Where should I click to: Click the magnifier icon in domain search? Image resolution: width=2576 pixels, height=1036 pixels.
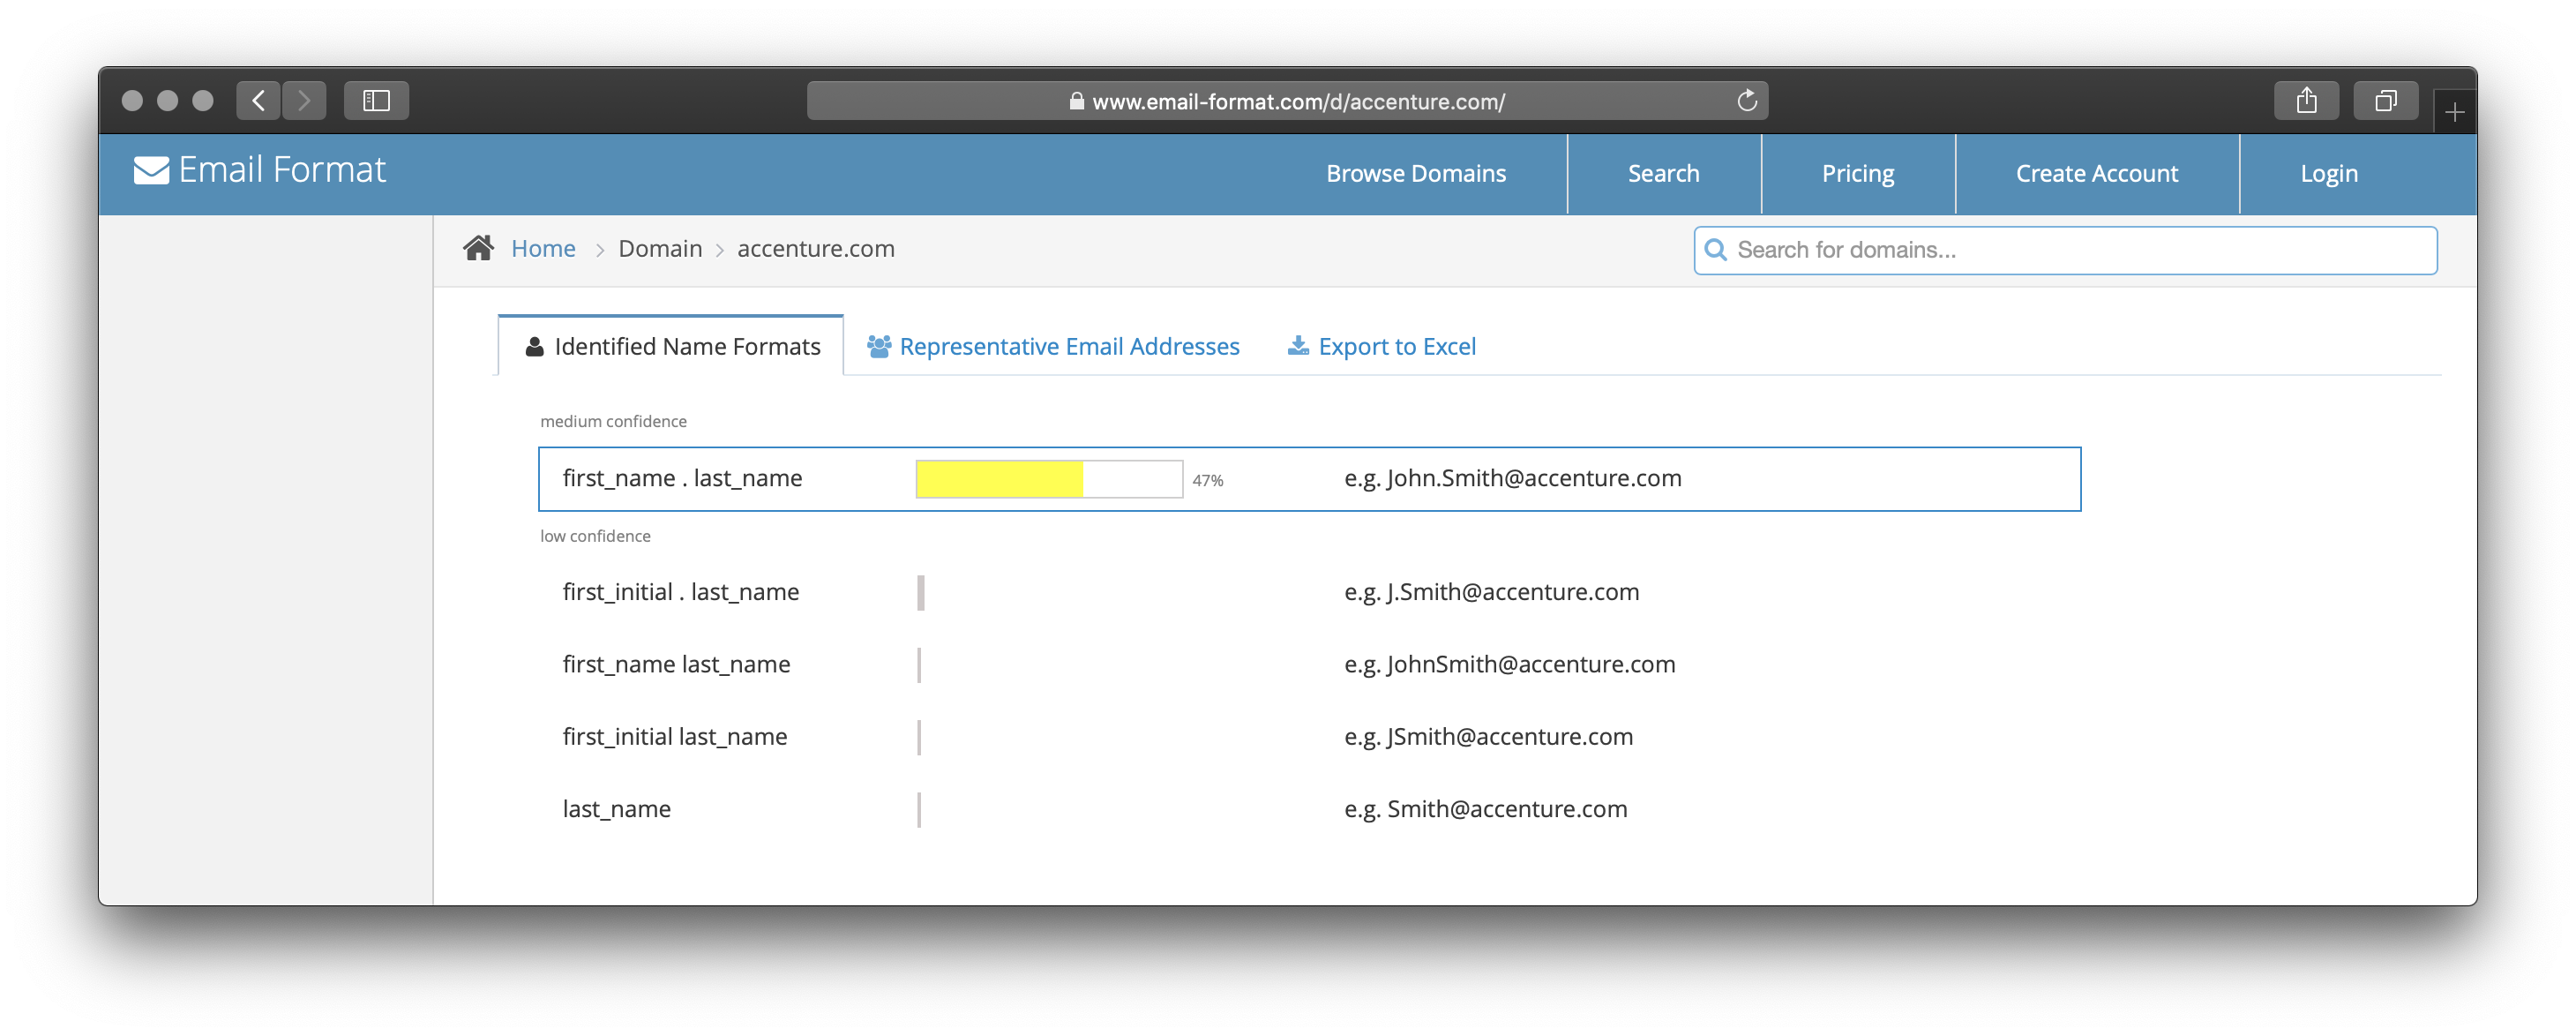1715,250
